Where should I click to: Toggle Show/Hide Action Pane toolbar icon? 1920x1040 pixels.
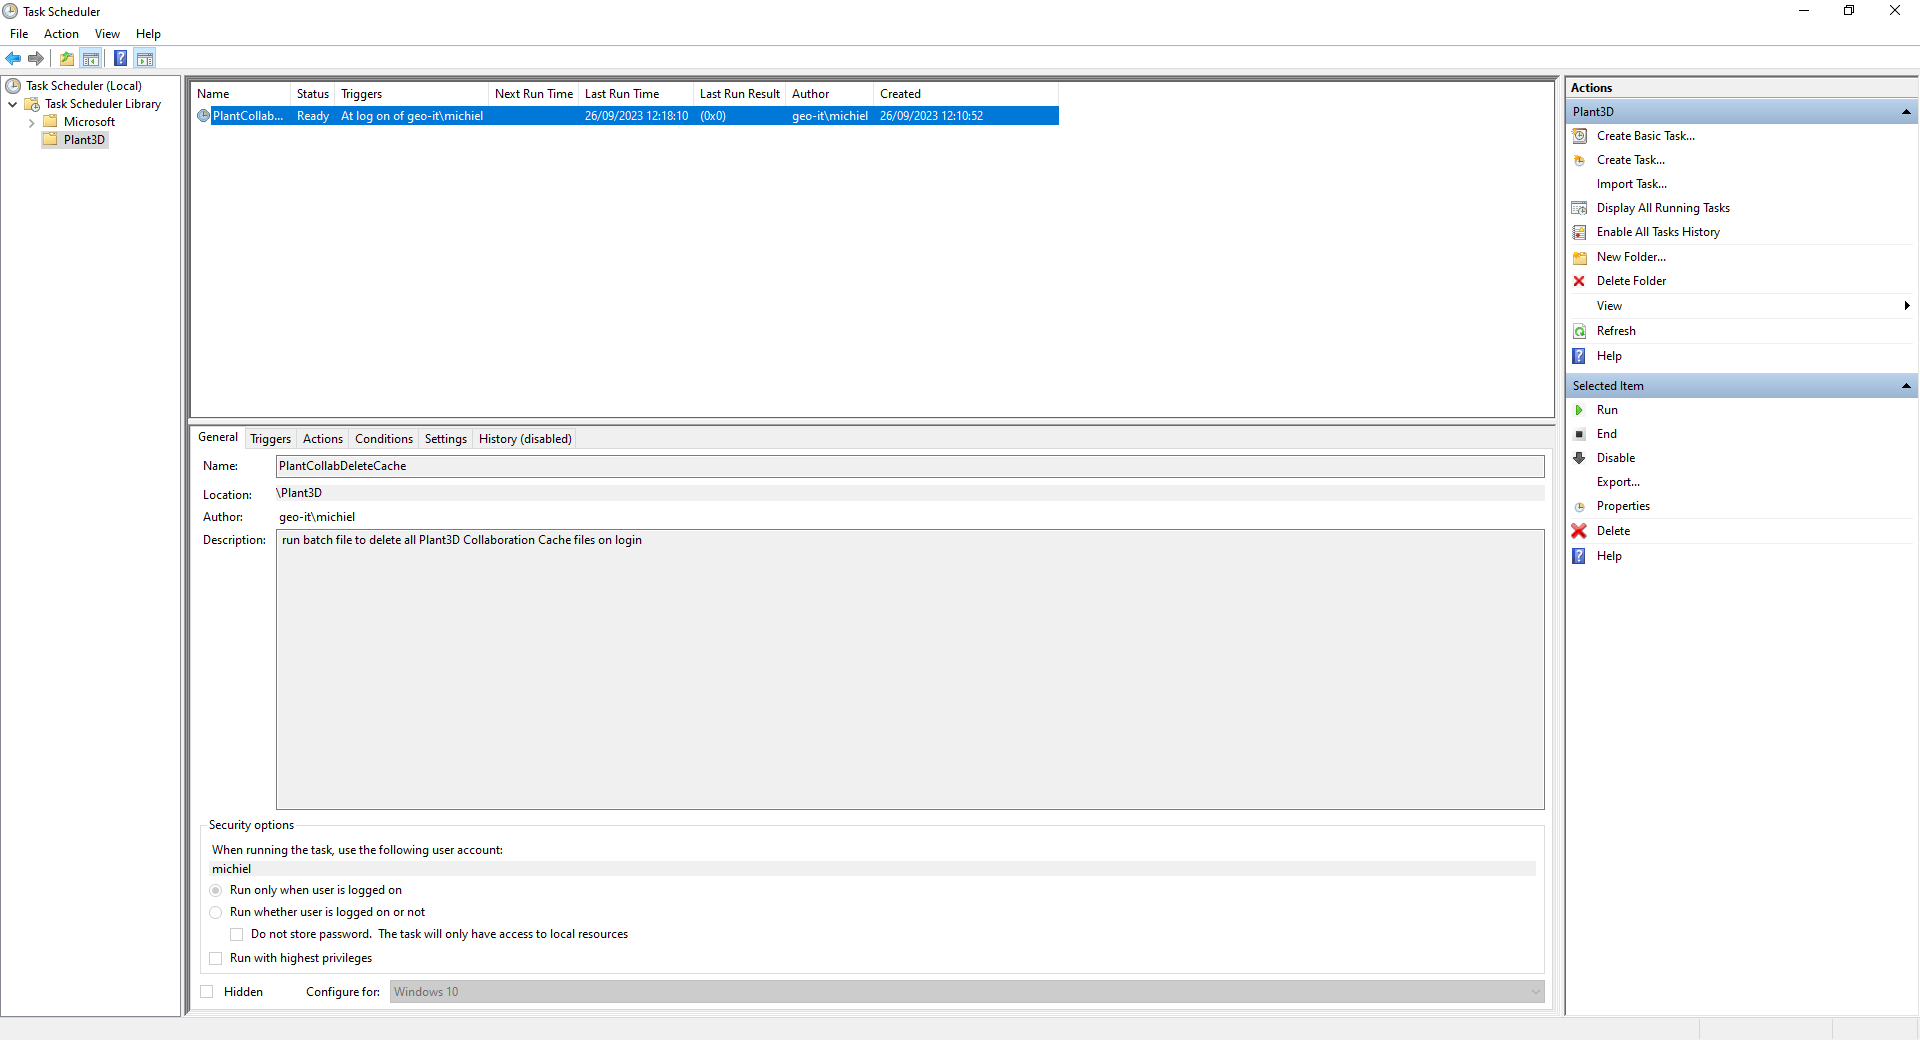tap(145, 58)
